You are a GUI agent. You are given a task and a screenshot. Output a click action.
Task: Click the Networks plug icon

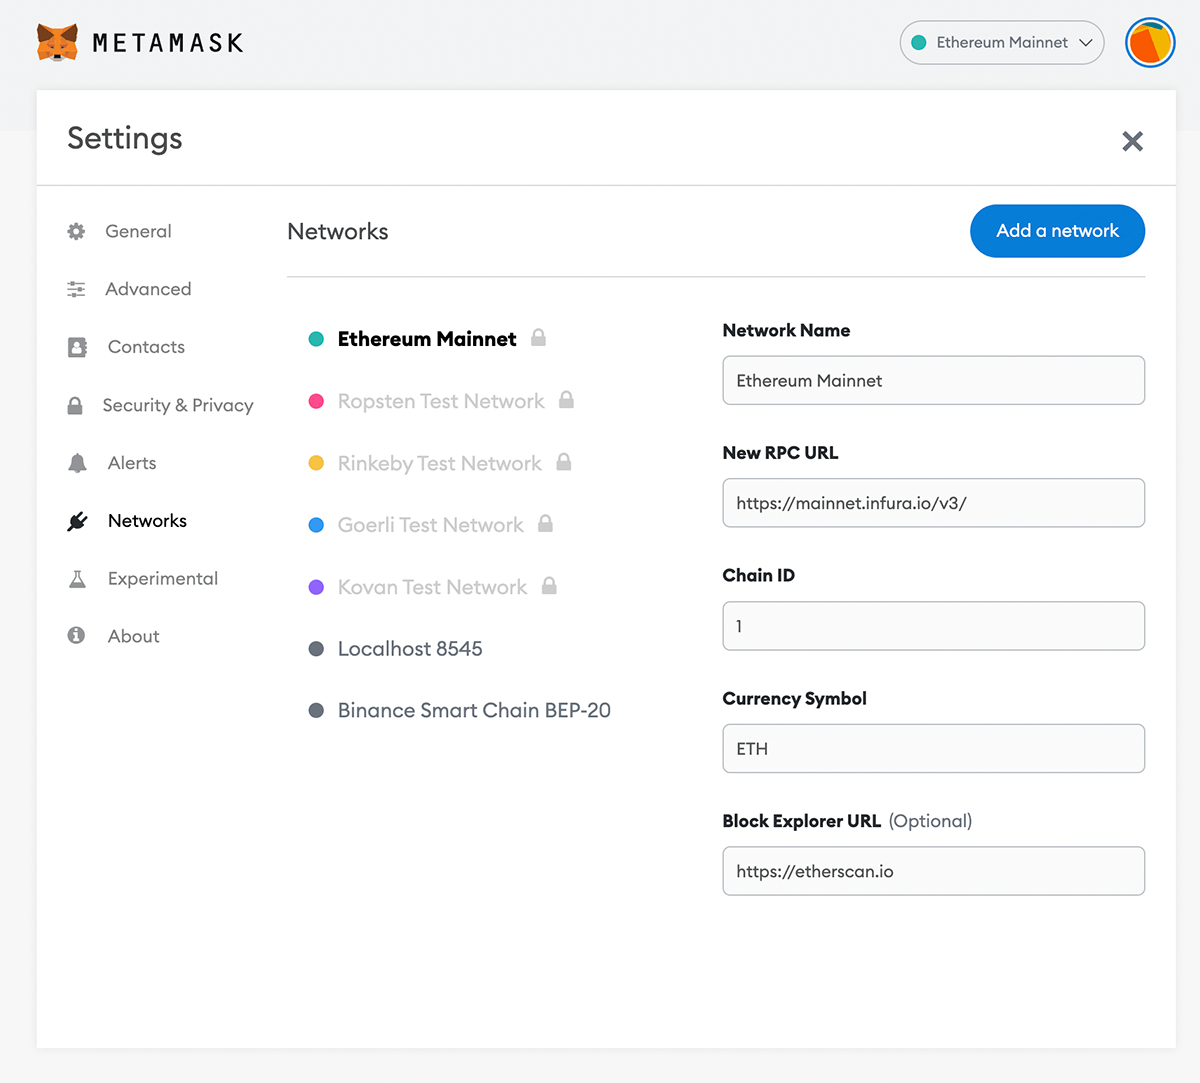coord(77,521)
